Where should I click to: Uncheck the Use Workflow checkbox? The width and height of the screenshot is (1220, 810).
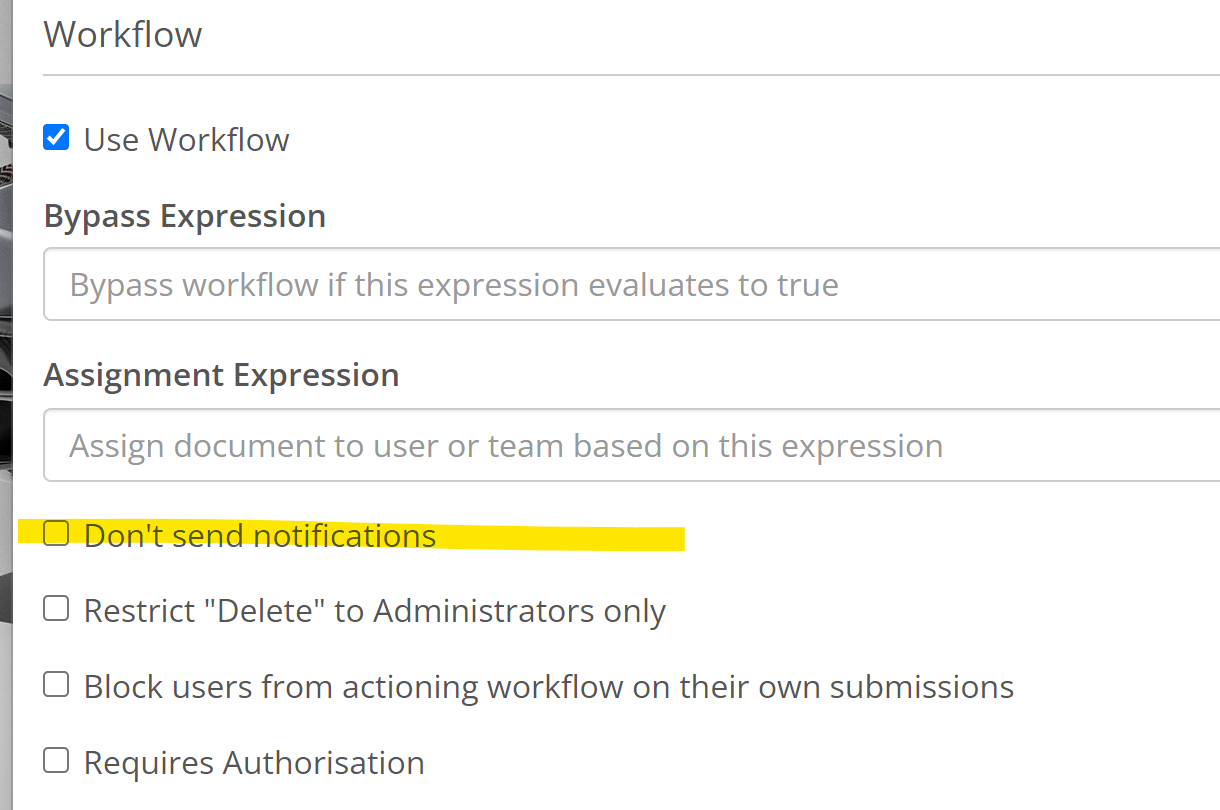56,137
